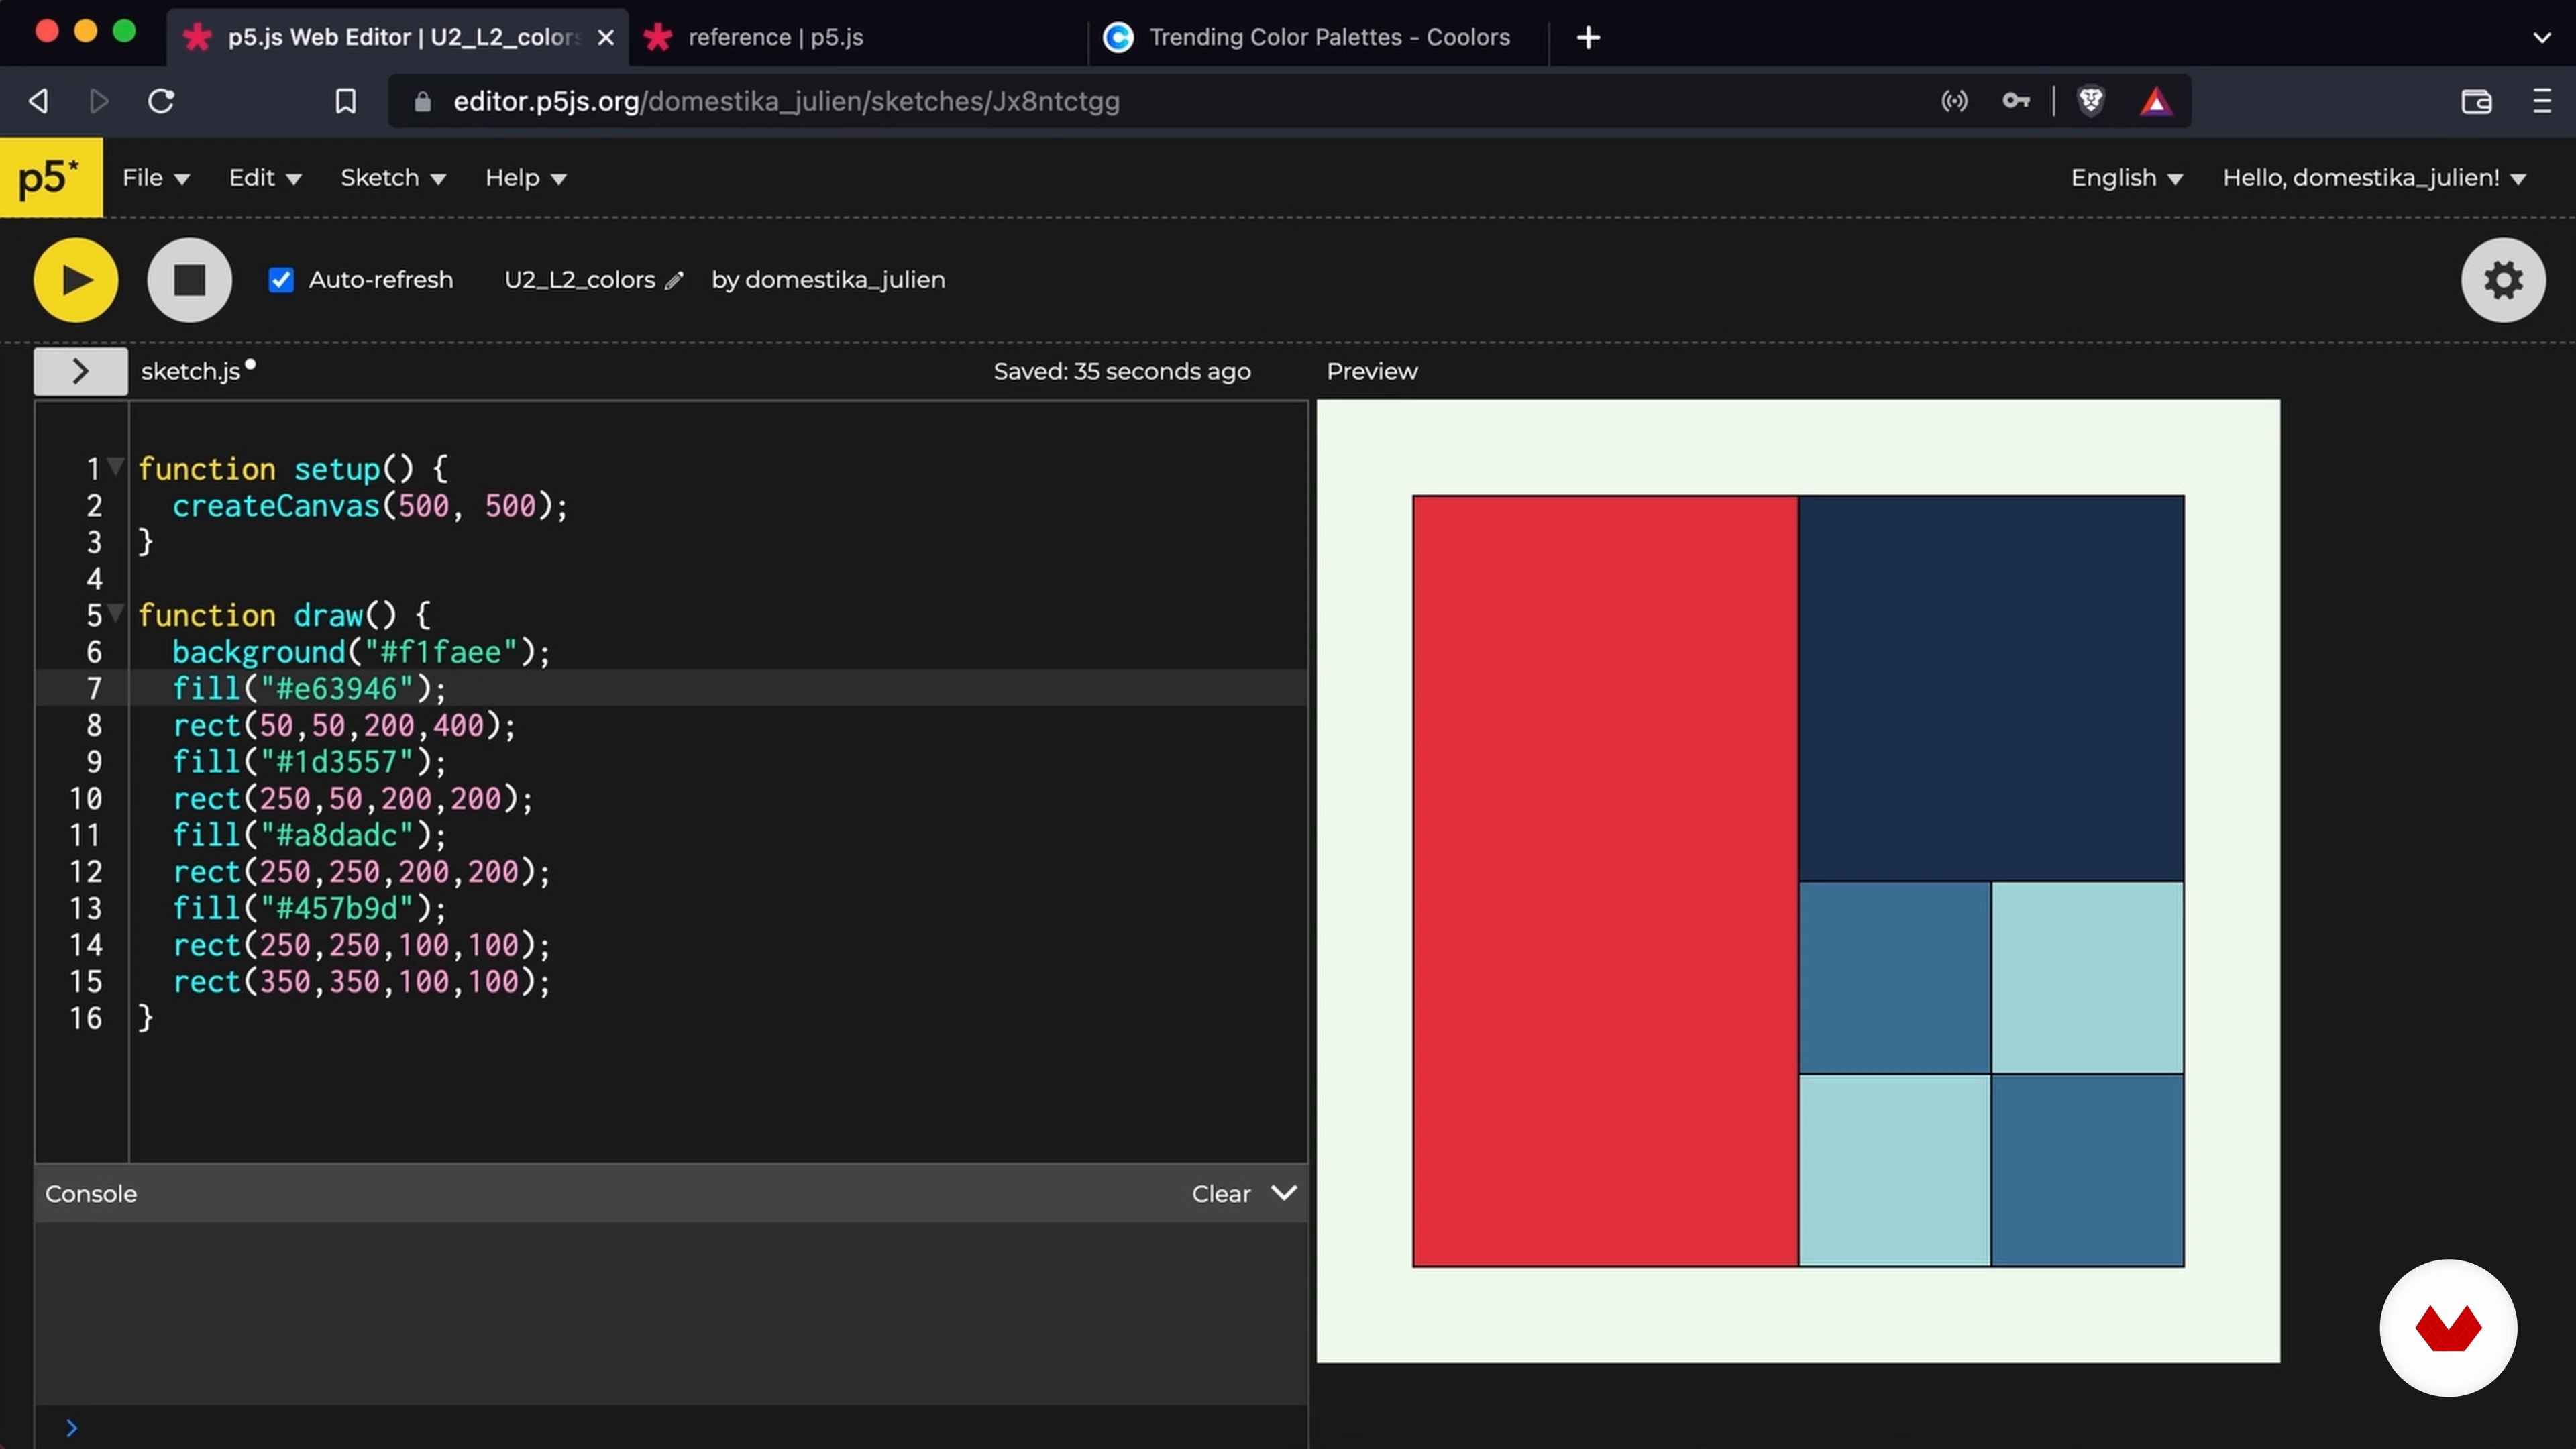This screenshot has height=1449, width=2576.
Task: Click the sketch name U2_L2_colors
Action: 580,280
